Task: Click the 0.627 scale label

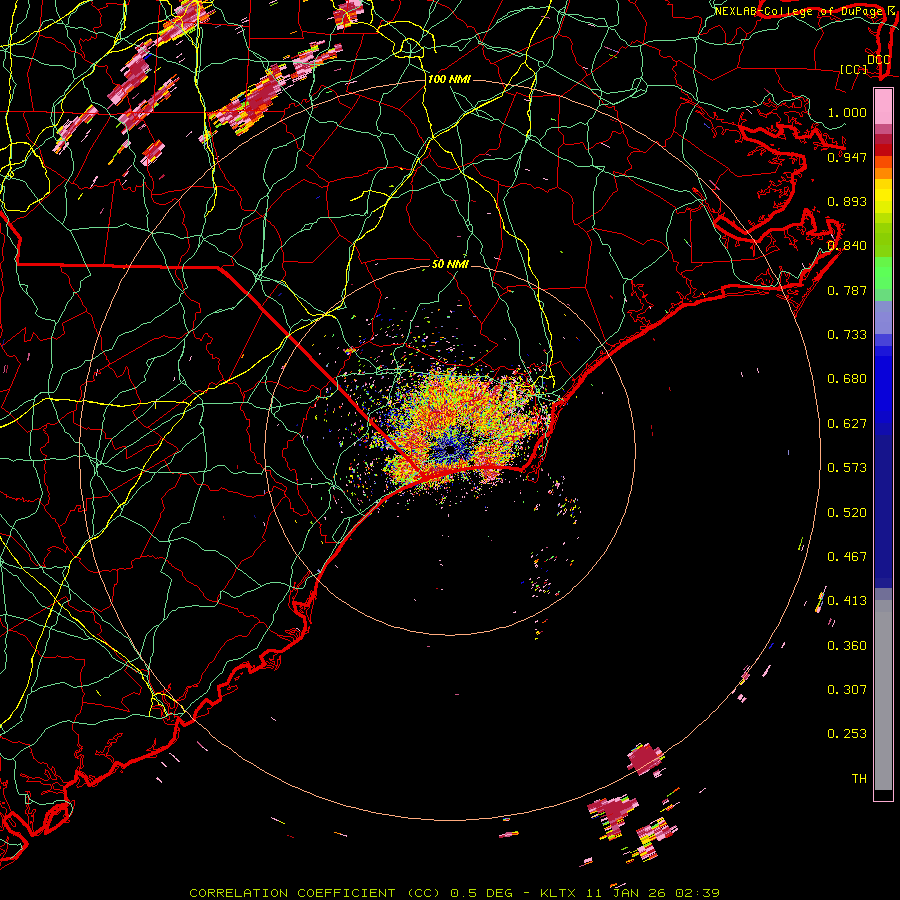Action: point(847,424)
